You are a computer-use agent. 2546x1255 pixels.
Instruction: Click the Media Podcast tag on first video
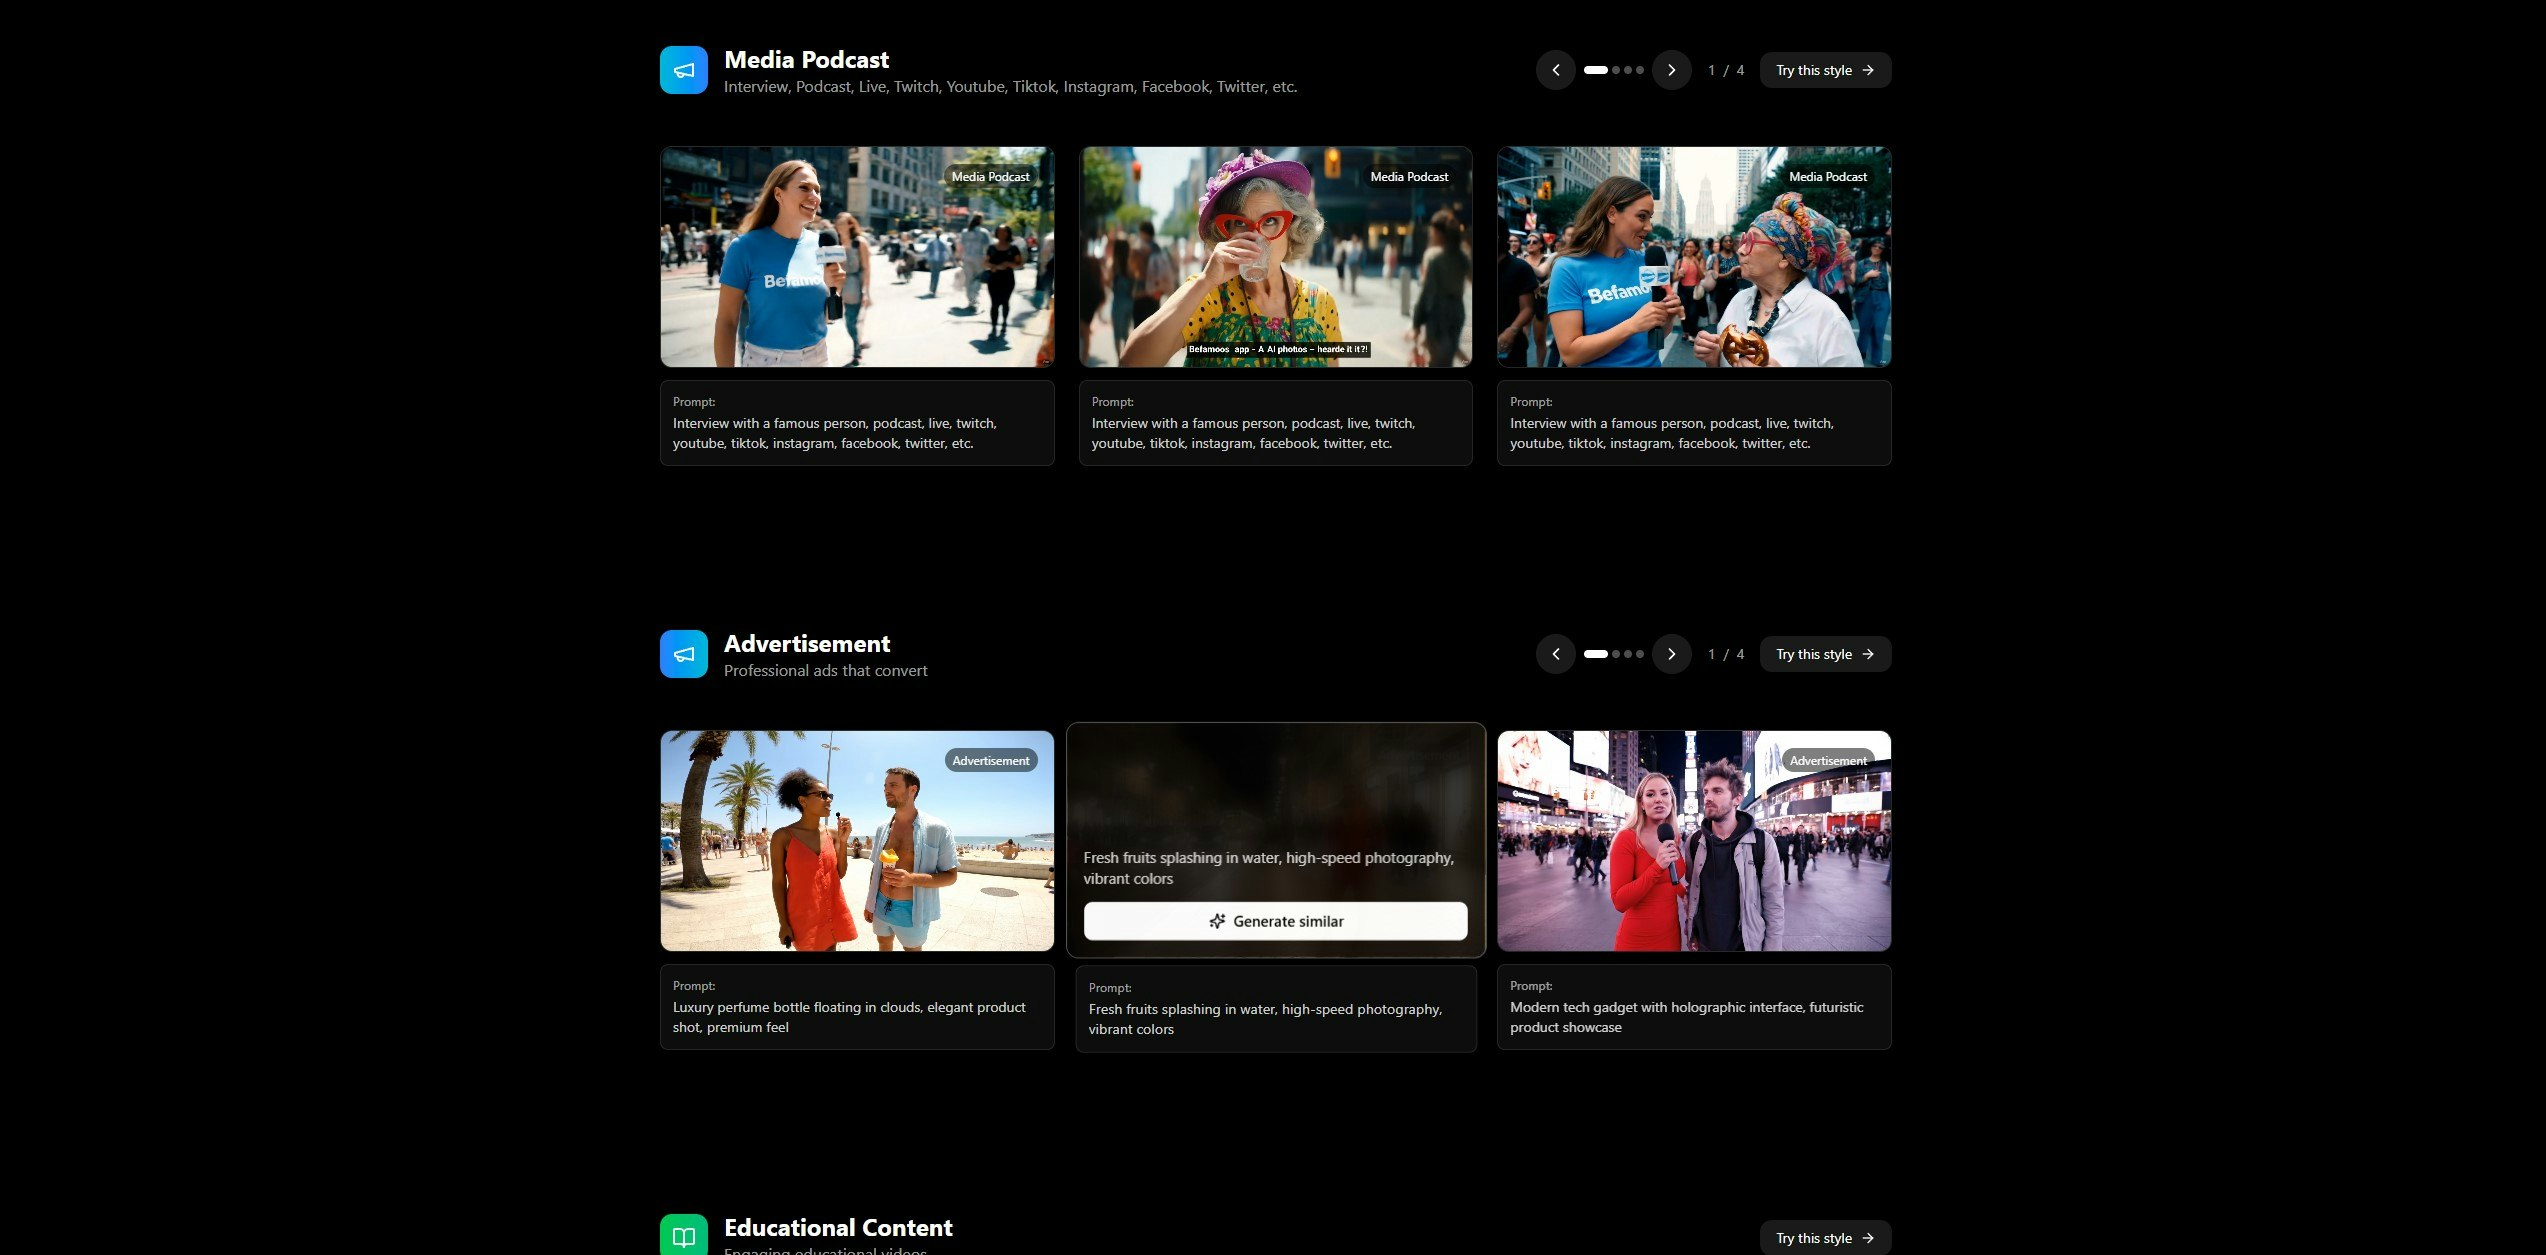(x=990, y=176)
